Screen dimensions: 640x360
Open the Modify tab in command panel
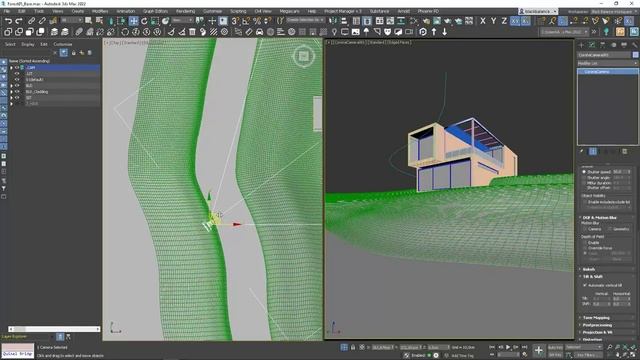tap(592, 45)
